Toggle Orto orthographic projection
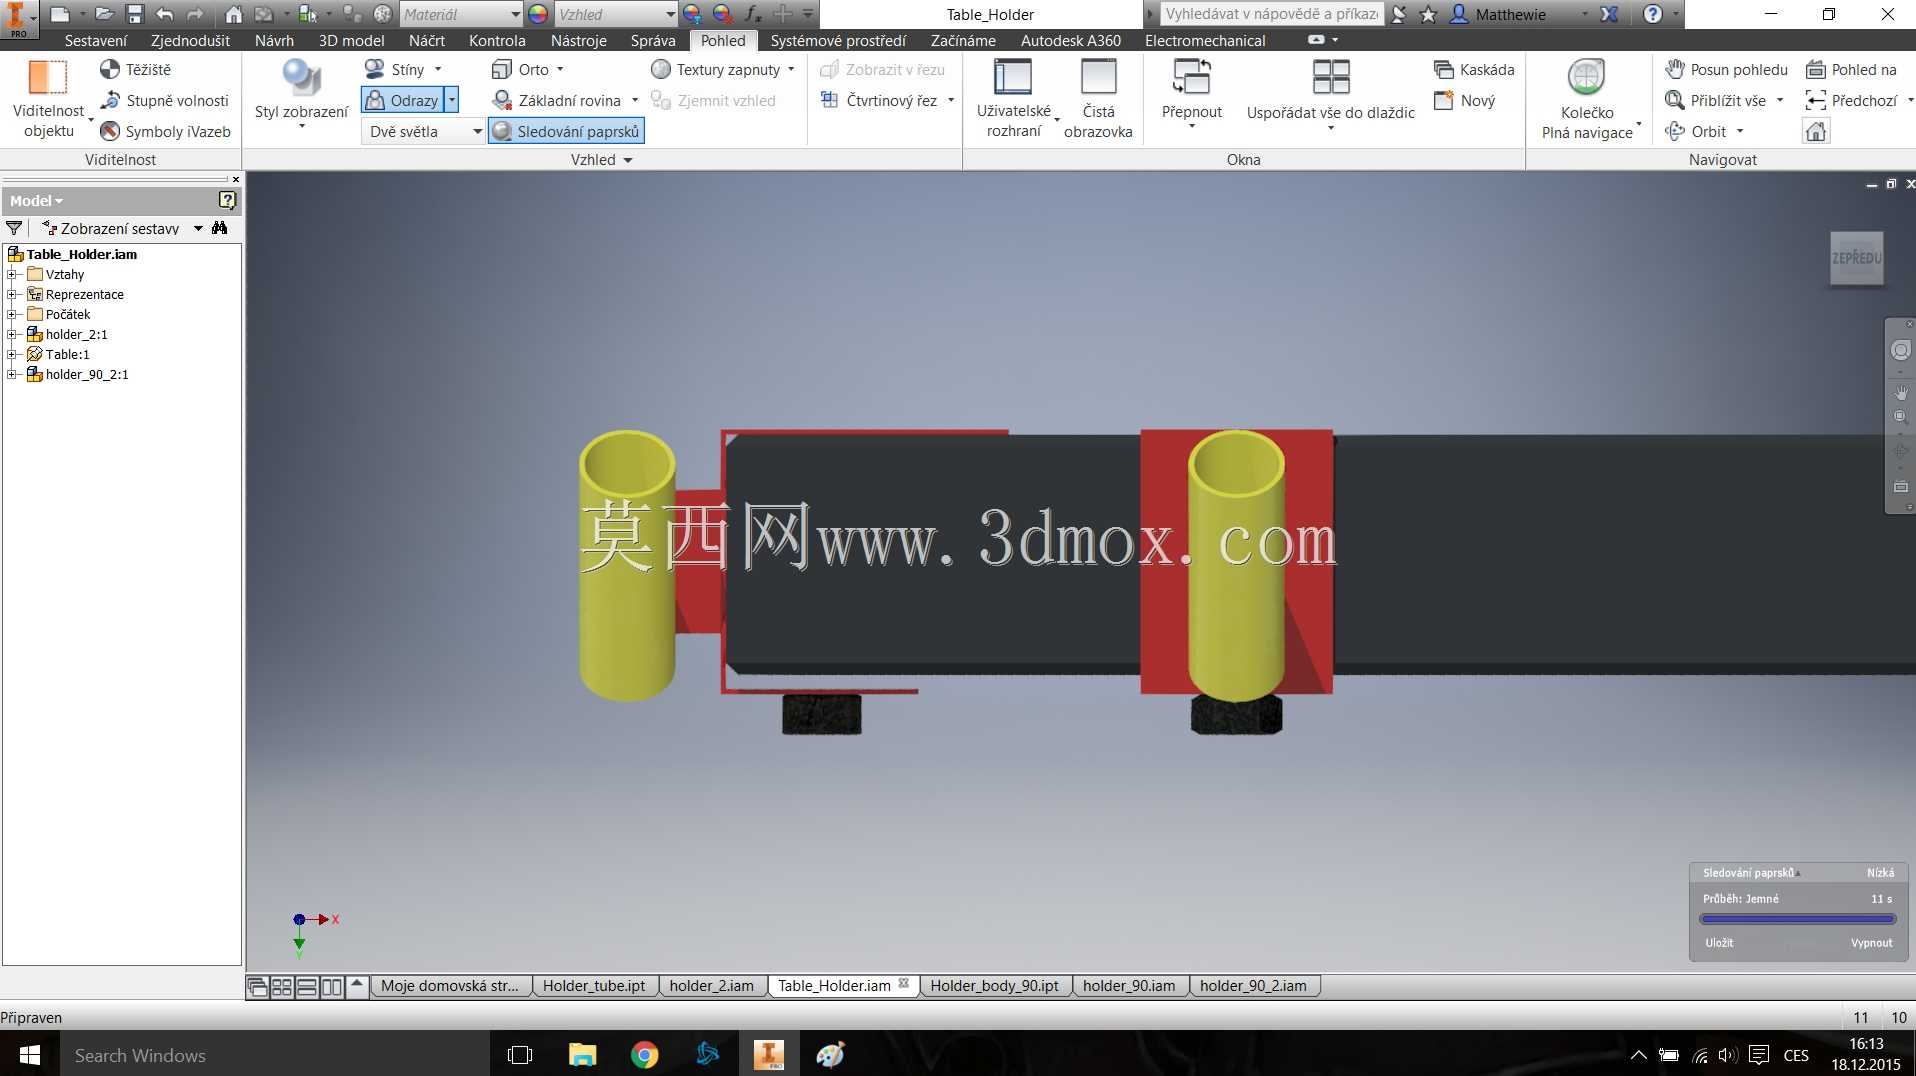Screen dimensions: 1916x1076 521,69
